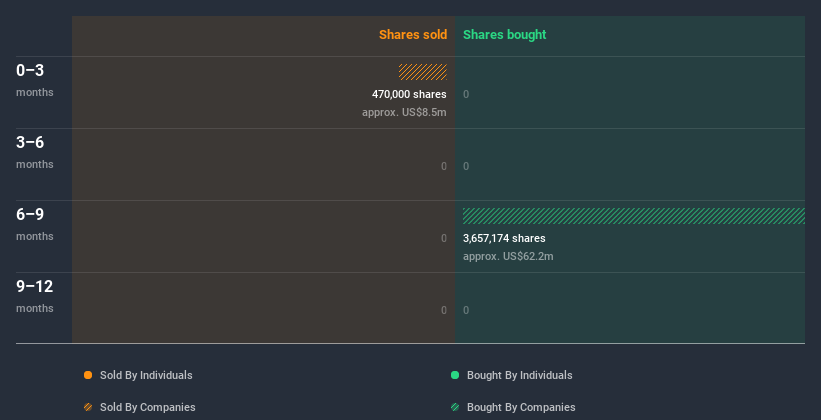The image size is (821, 420).
Task: Select the 470,000 shares value
Action: [x=409, y=94]
